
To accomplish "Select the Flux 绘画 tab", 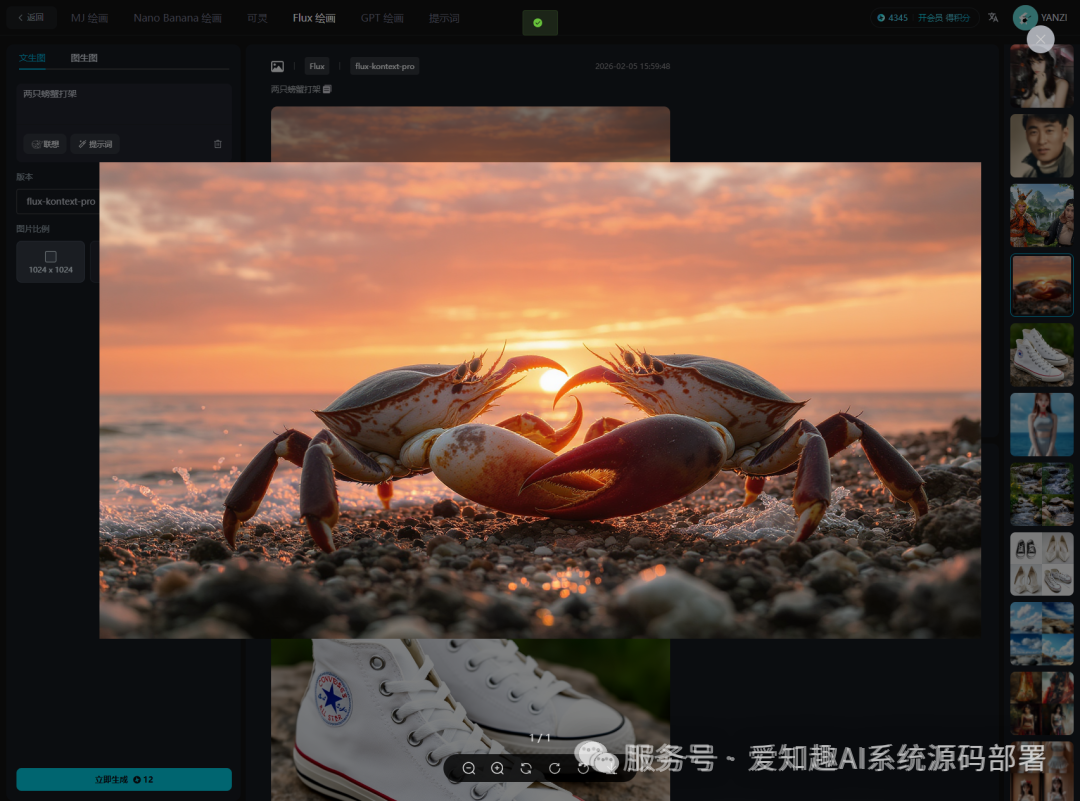I will pos(314,18).
